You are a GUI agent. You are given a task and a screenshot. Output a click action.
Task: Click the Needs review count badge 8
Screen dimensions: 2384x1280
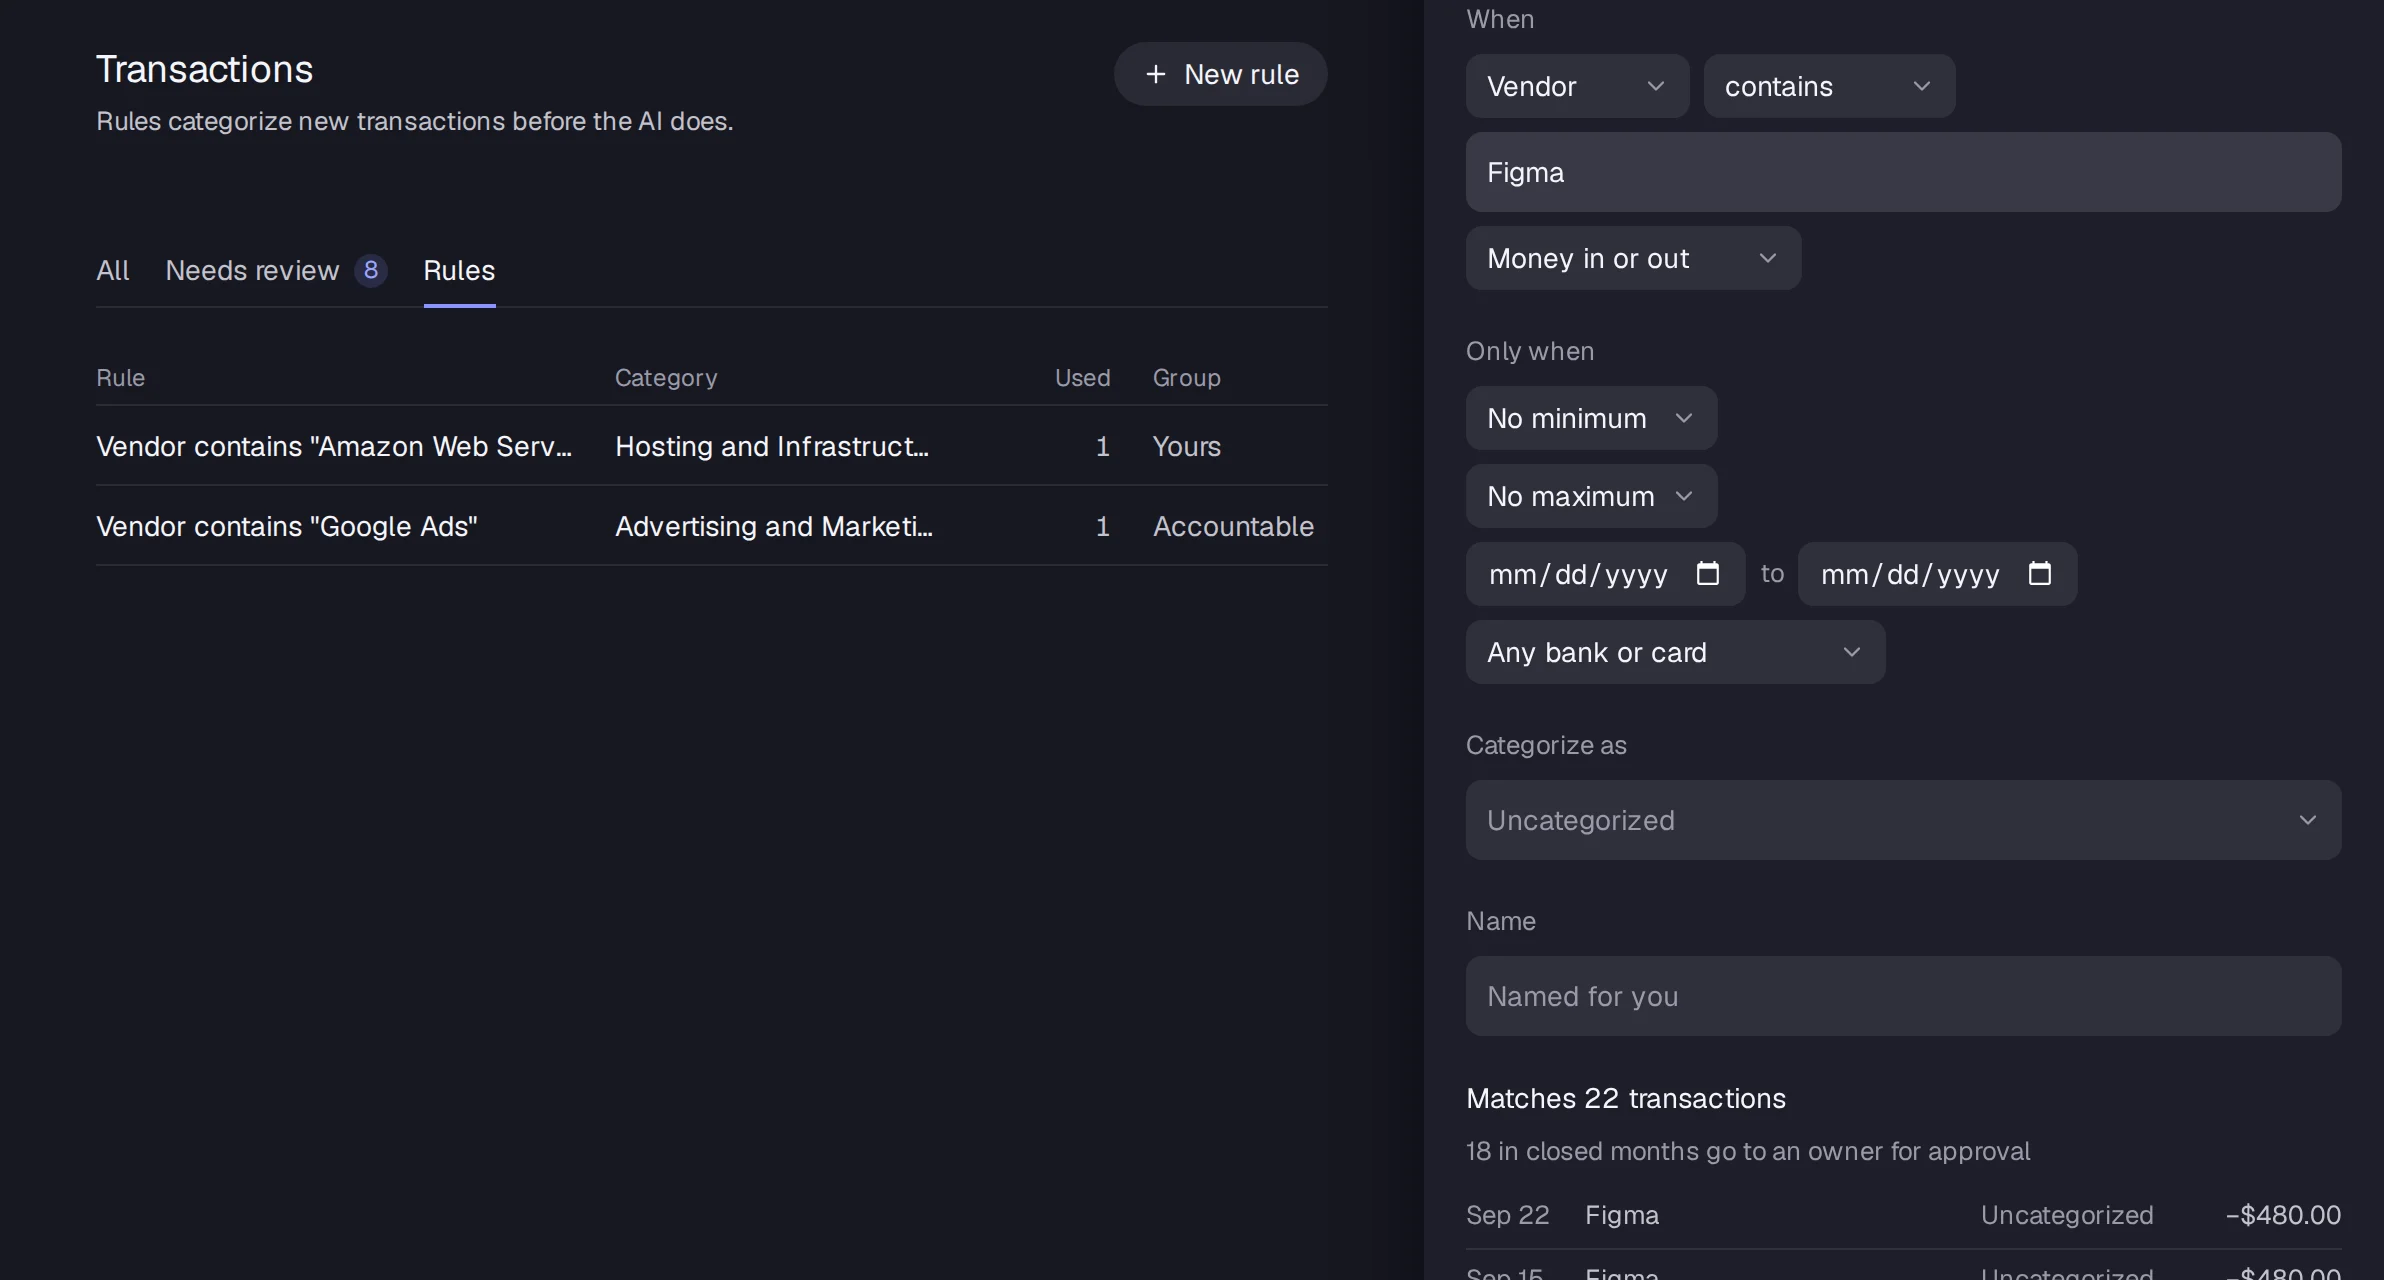pyautogui.click(x=371, y=270)
